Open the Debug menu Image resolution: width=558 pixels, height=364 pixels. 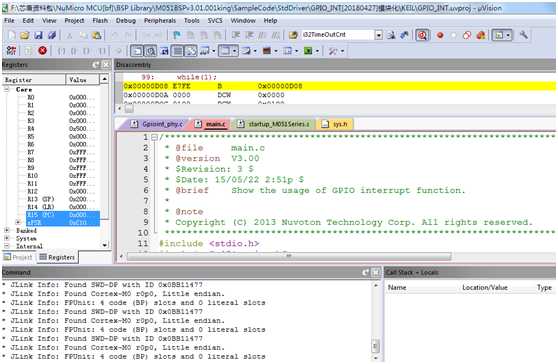pos(126,21)
